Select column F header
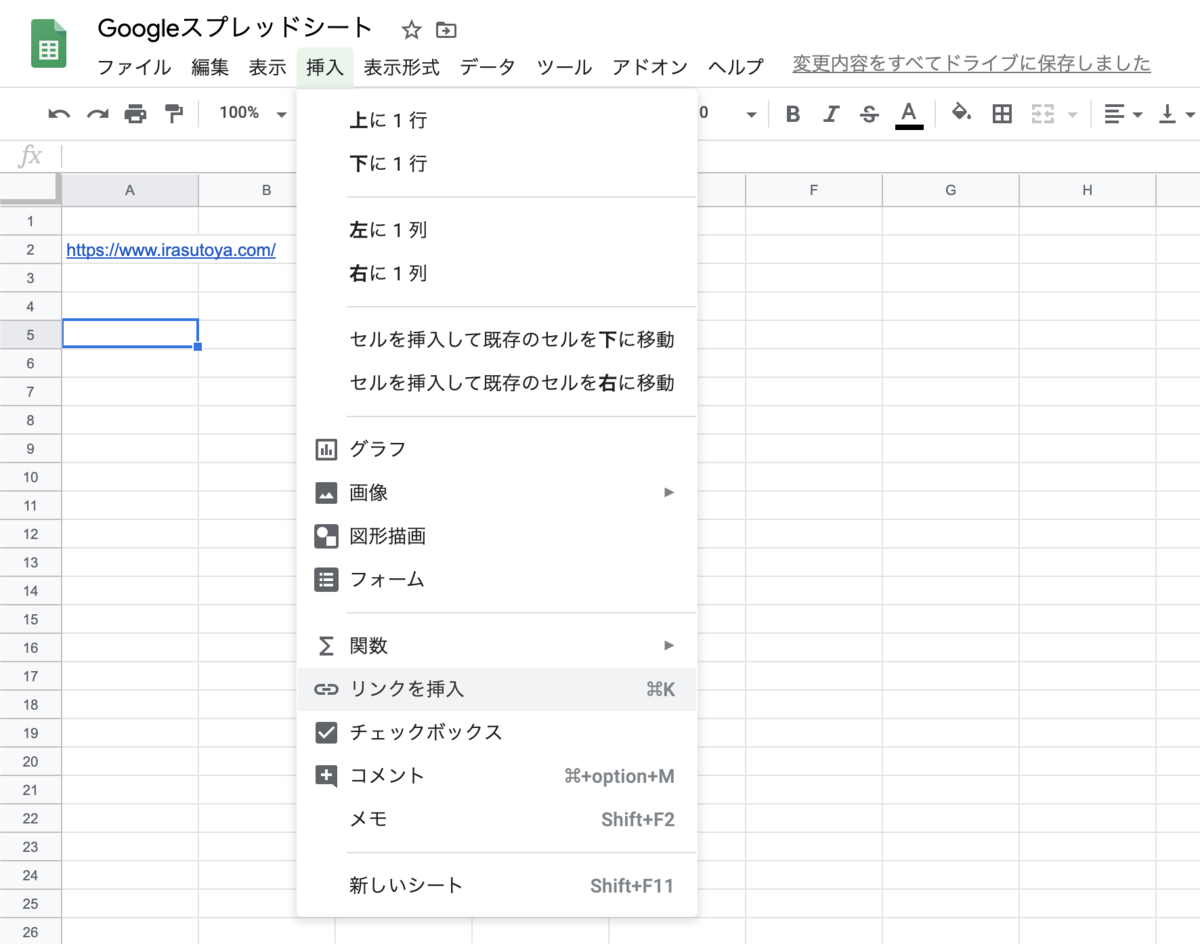This screenshot has width=1200, height=944. [814, 190]
